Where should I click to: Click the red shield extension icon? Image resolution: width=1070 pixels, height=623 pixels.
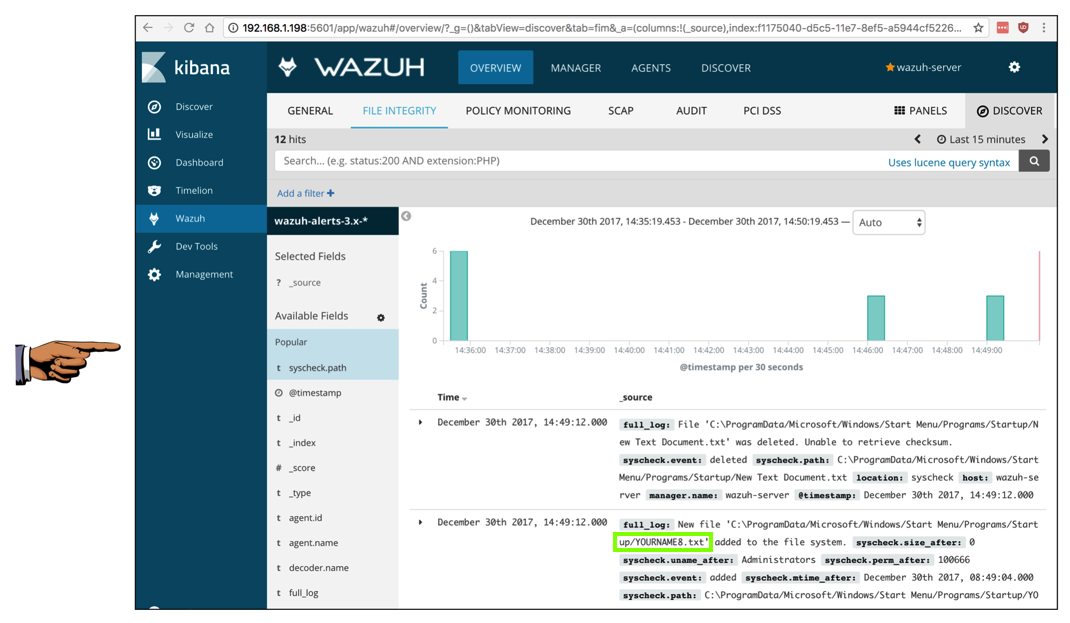click(1023, 28)
